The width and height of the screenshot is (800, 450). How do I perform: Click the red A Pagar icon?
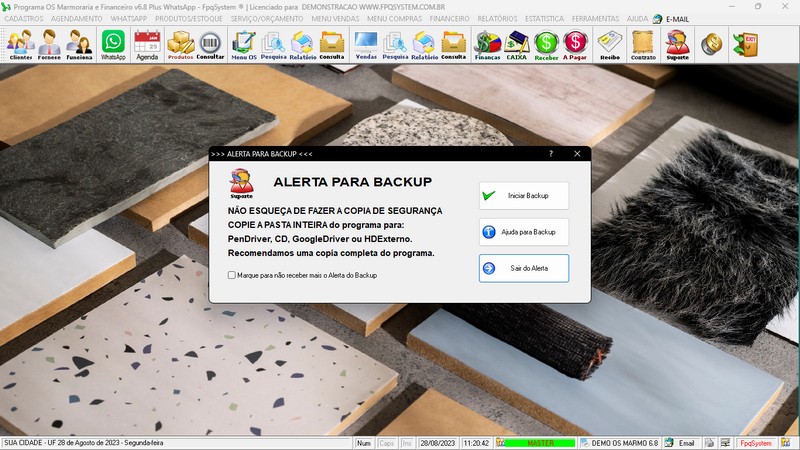point(575,44)
